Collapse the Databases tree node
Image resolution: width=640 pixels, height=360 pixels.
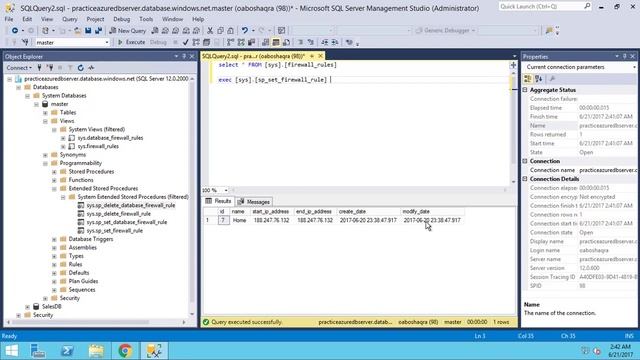(x=19, y=87)
